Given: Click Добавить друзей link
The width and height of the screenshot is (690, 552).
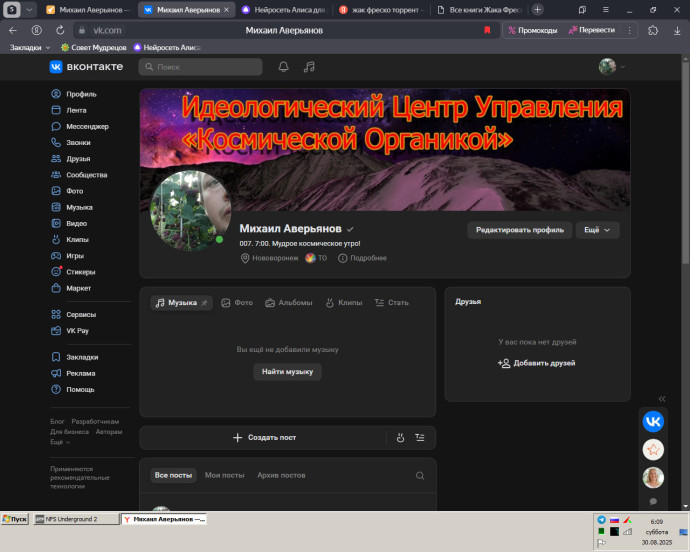Looking at the screenshot, I should click(x=537, y=363).
